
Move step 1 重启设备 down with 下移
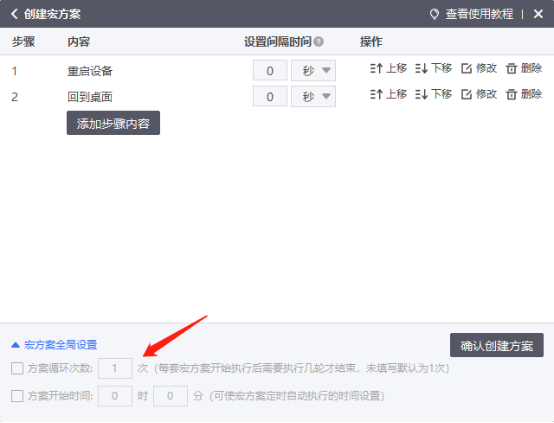pyautogui.click(x=434, y=68)
